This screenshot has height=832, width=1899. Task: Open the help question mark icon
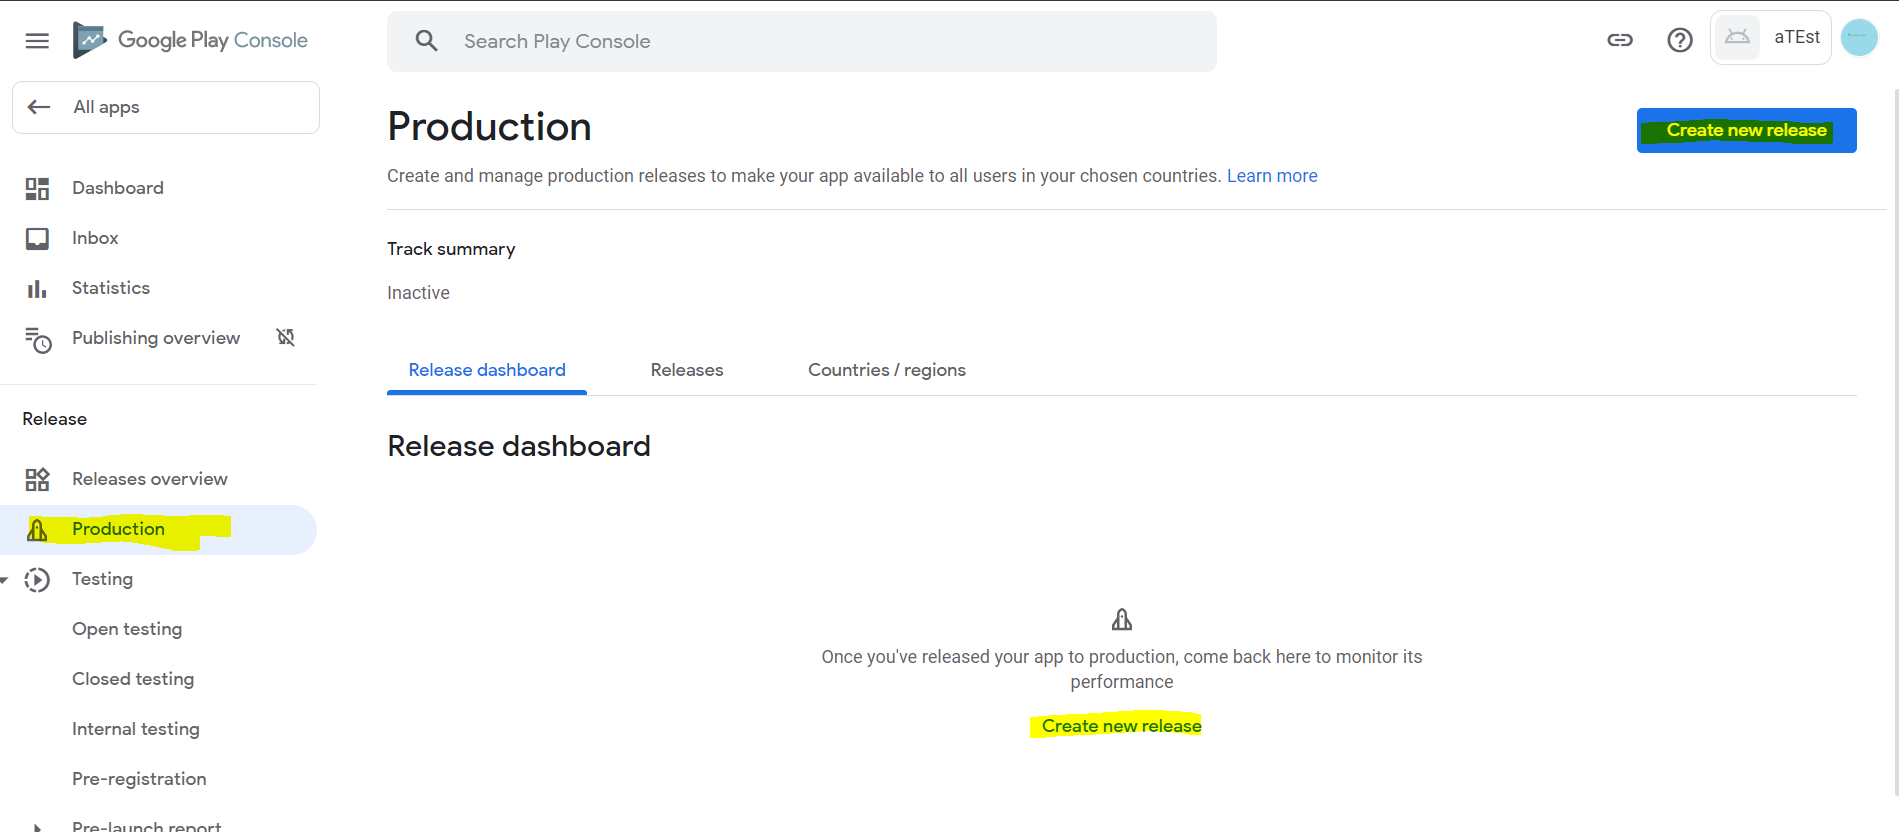[1680, 40]
